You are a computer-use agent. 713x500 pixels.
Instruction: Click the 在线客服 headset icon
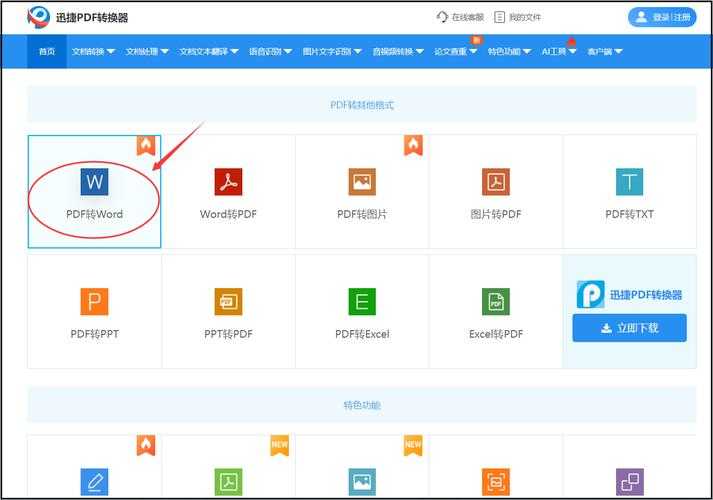tap(443, 17)
